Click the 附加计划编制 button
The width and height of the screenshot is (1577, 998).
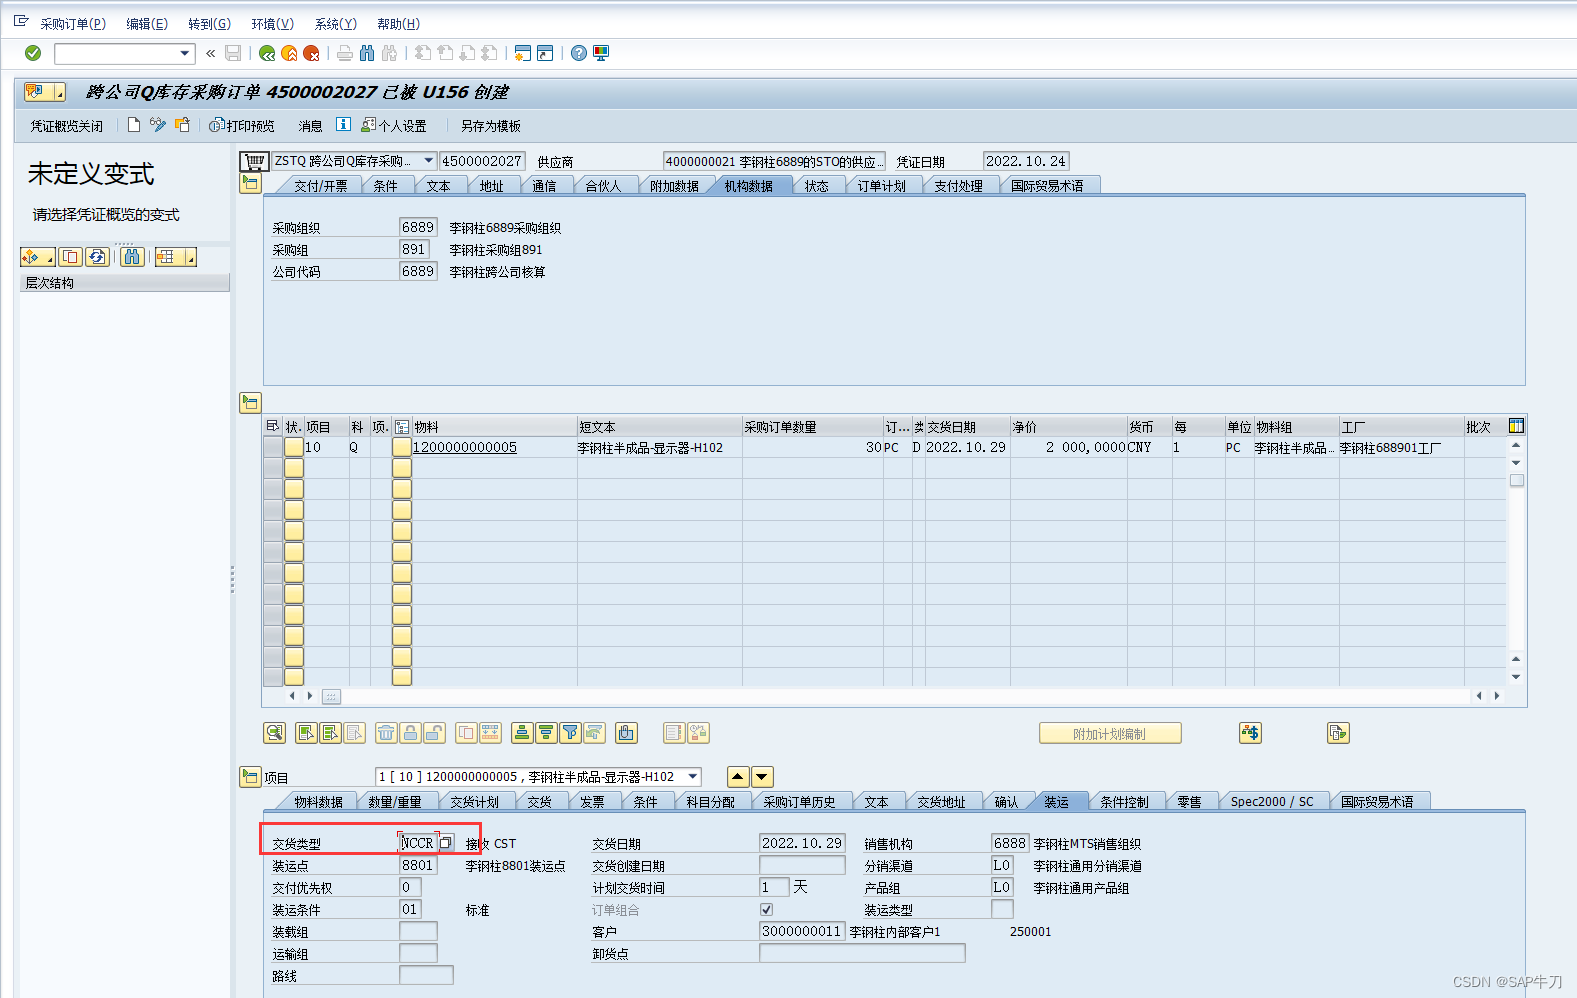coord(1110,734)
